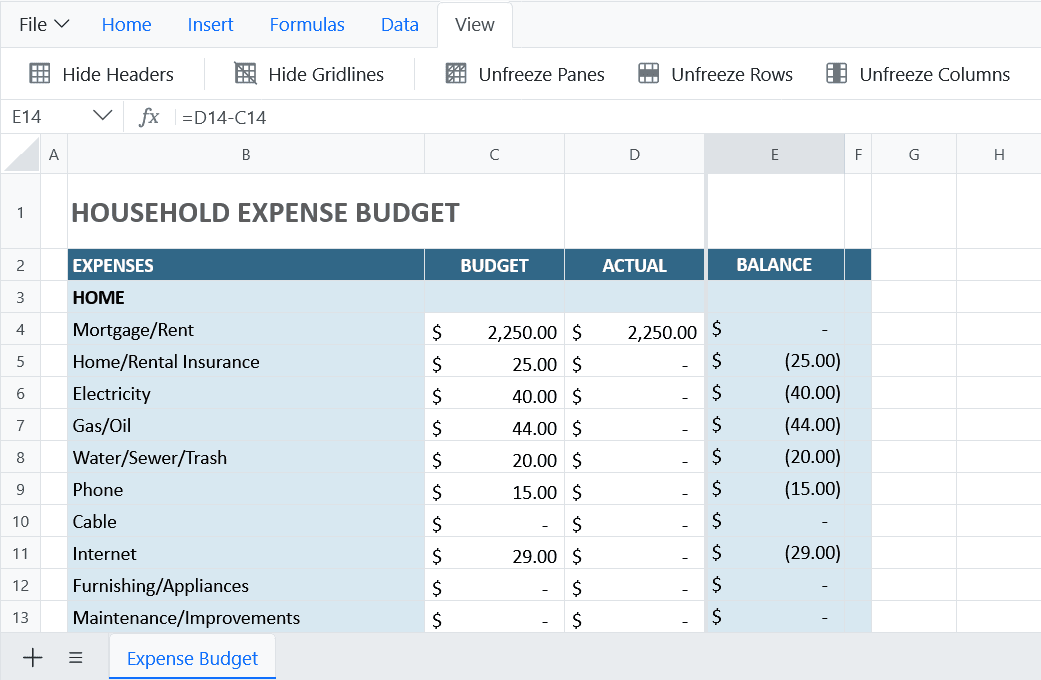Image resolution: width=1041 pixels, height=680 pixels.
Task: Select column H header
Action: click(999, 154)
